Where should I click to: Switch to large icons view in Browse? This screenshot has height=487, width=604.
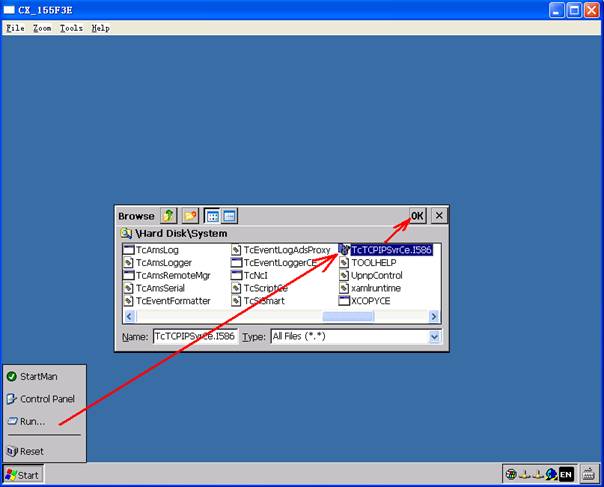pos(213,215)
